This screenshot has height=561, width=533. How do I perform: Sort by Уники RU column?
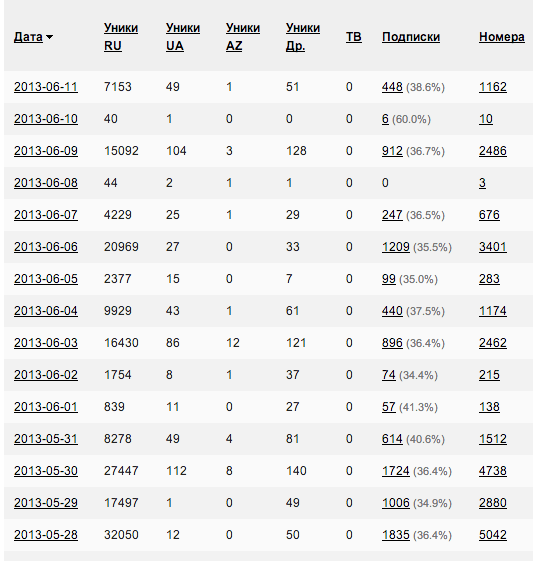point(121,37)
